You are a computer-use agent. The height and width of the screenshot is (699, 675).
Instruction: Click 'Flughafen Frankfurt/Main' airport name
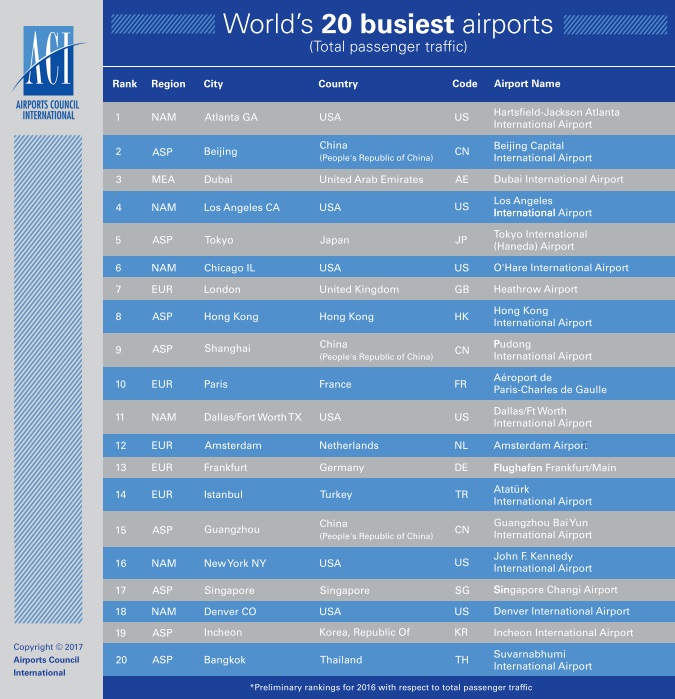(555, 468)
